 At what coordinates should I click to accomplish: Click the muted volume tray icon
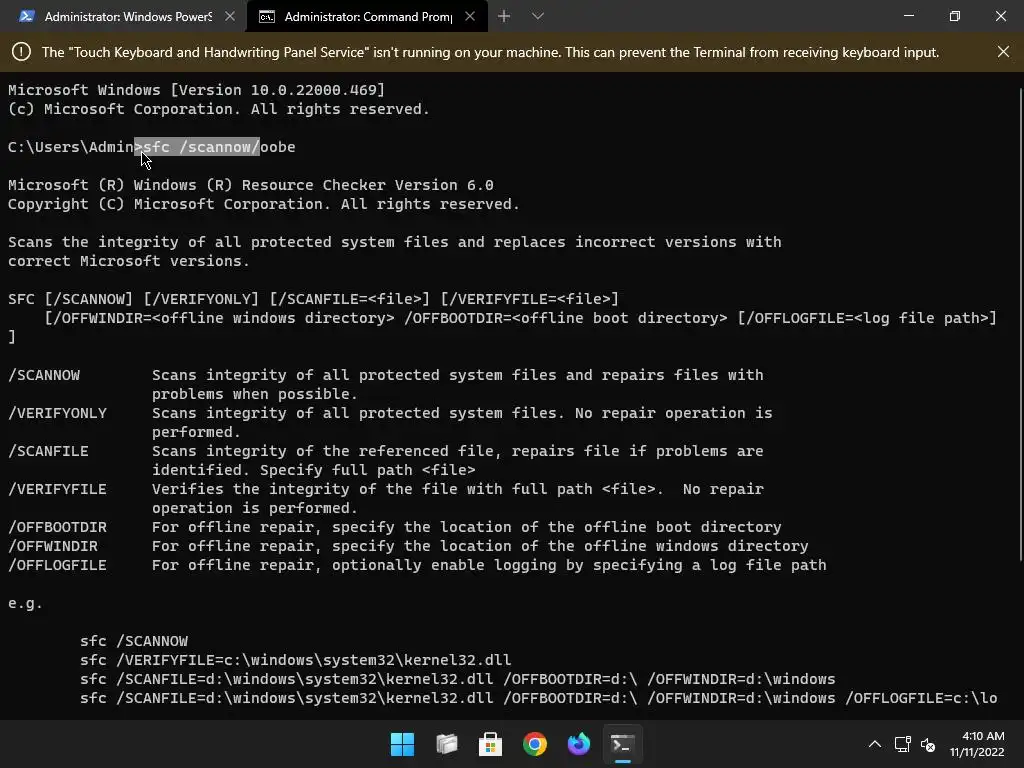pos(927,744)
